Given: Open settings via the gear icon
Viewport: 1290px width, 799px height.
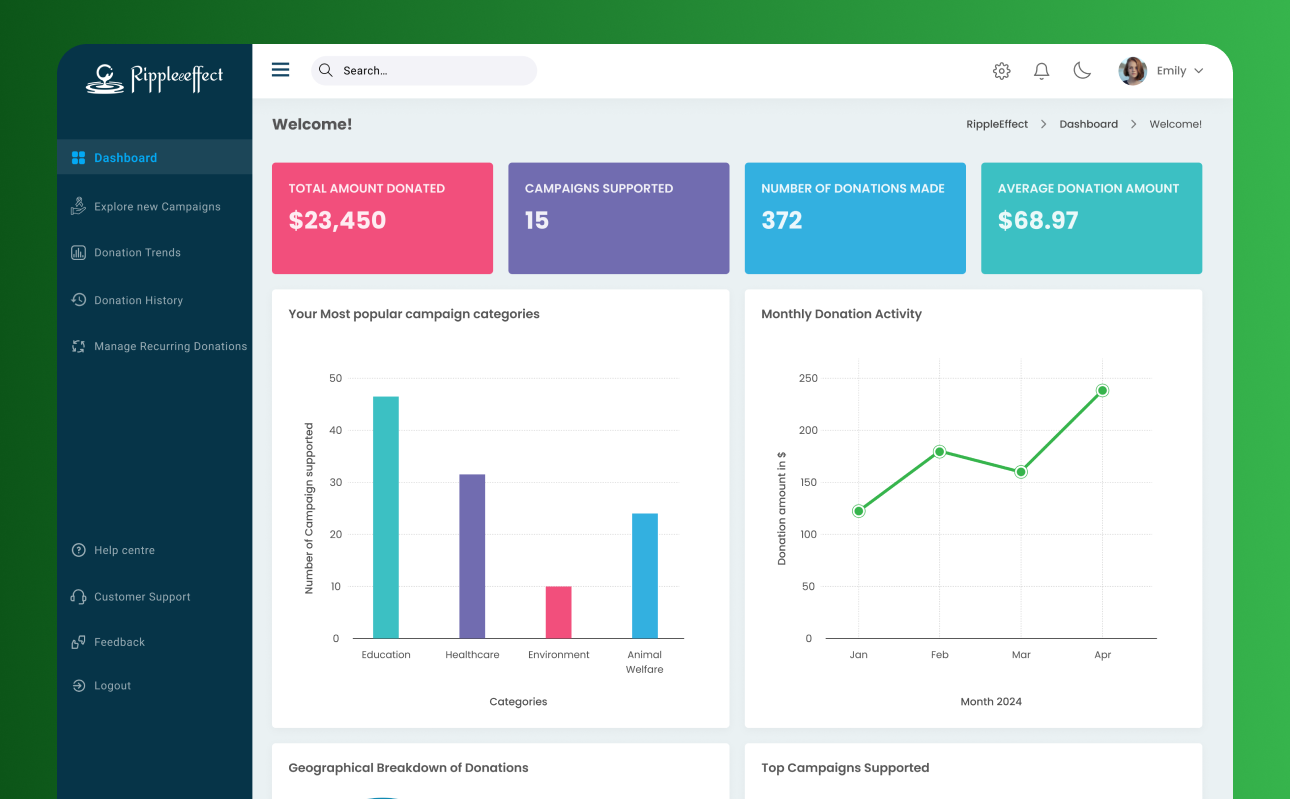Looking at the screenshot, I should coord(1001,71).
